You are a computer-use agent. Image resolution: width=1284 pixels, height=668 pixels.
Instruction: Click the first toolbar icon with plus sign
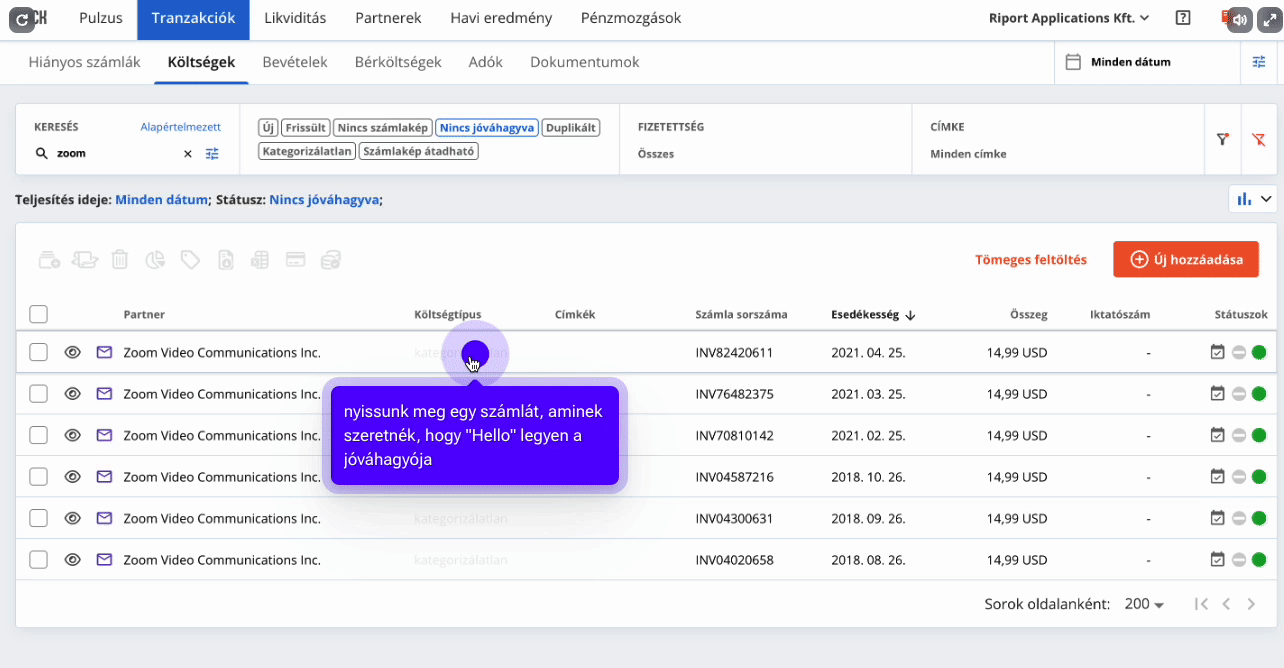[x=50, y=260]
